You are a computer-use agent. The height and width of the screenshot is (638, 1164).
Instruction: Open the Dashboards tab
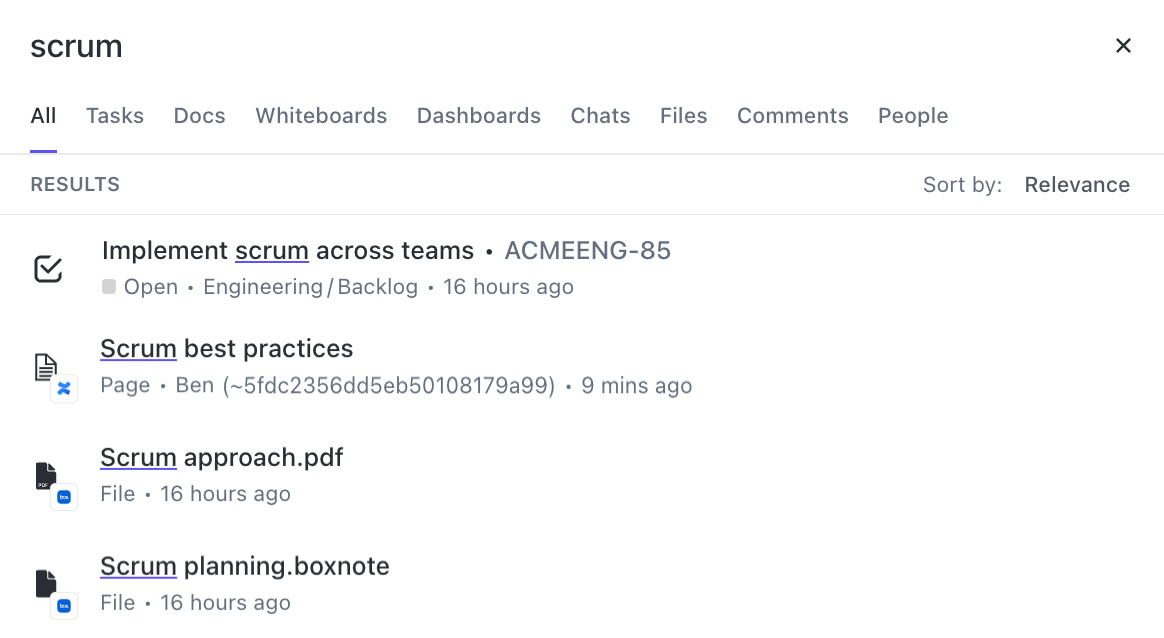478,116
